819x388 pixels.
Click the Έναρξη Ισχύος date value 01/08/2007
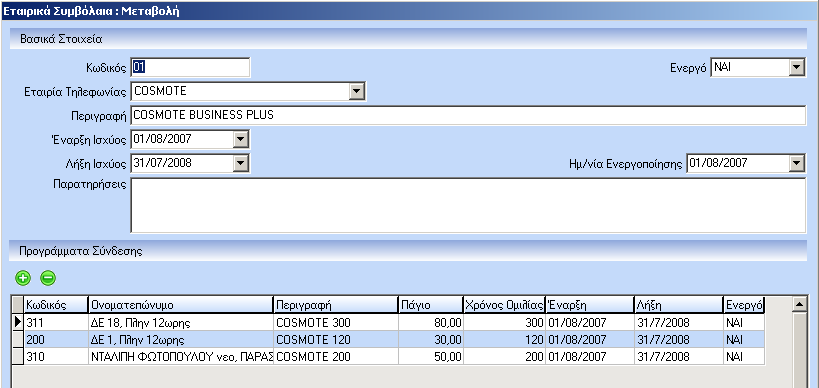pos(162,139)
